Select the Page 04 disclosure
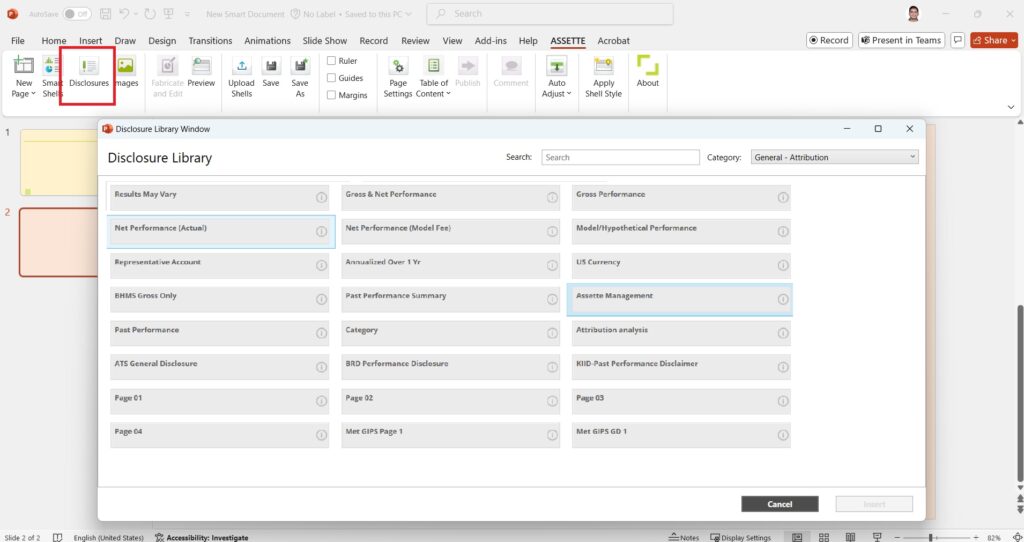The image size is (1024, 542). (219, 435)
